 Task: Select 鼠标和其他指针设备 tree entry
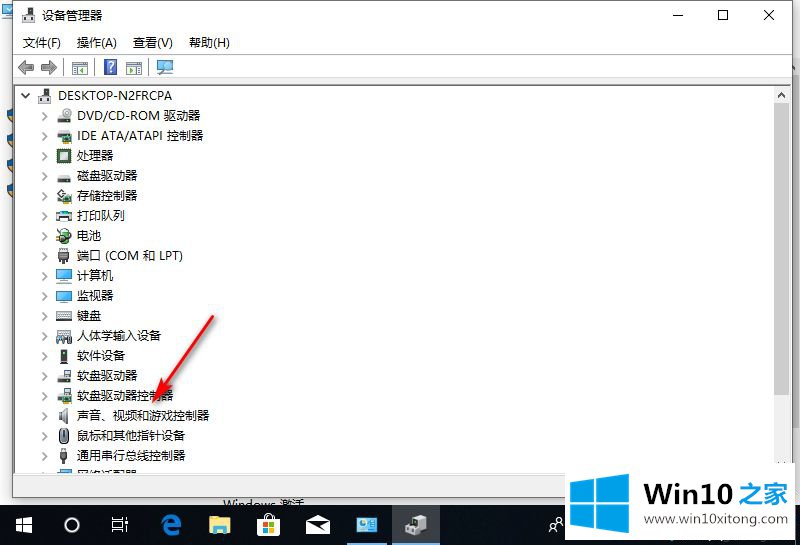[130, 436]
